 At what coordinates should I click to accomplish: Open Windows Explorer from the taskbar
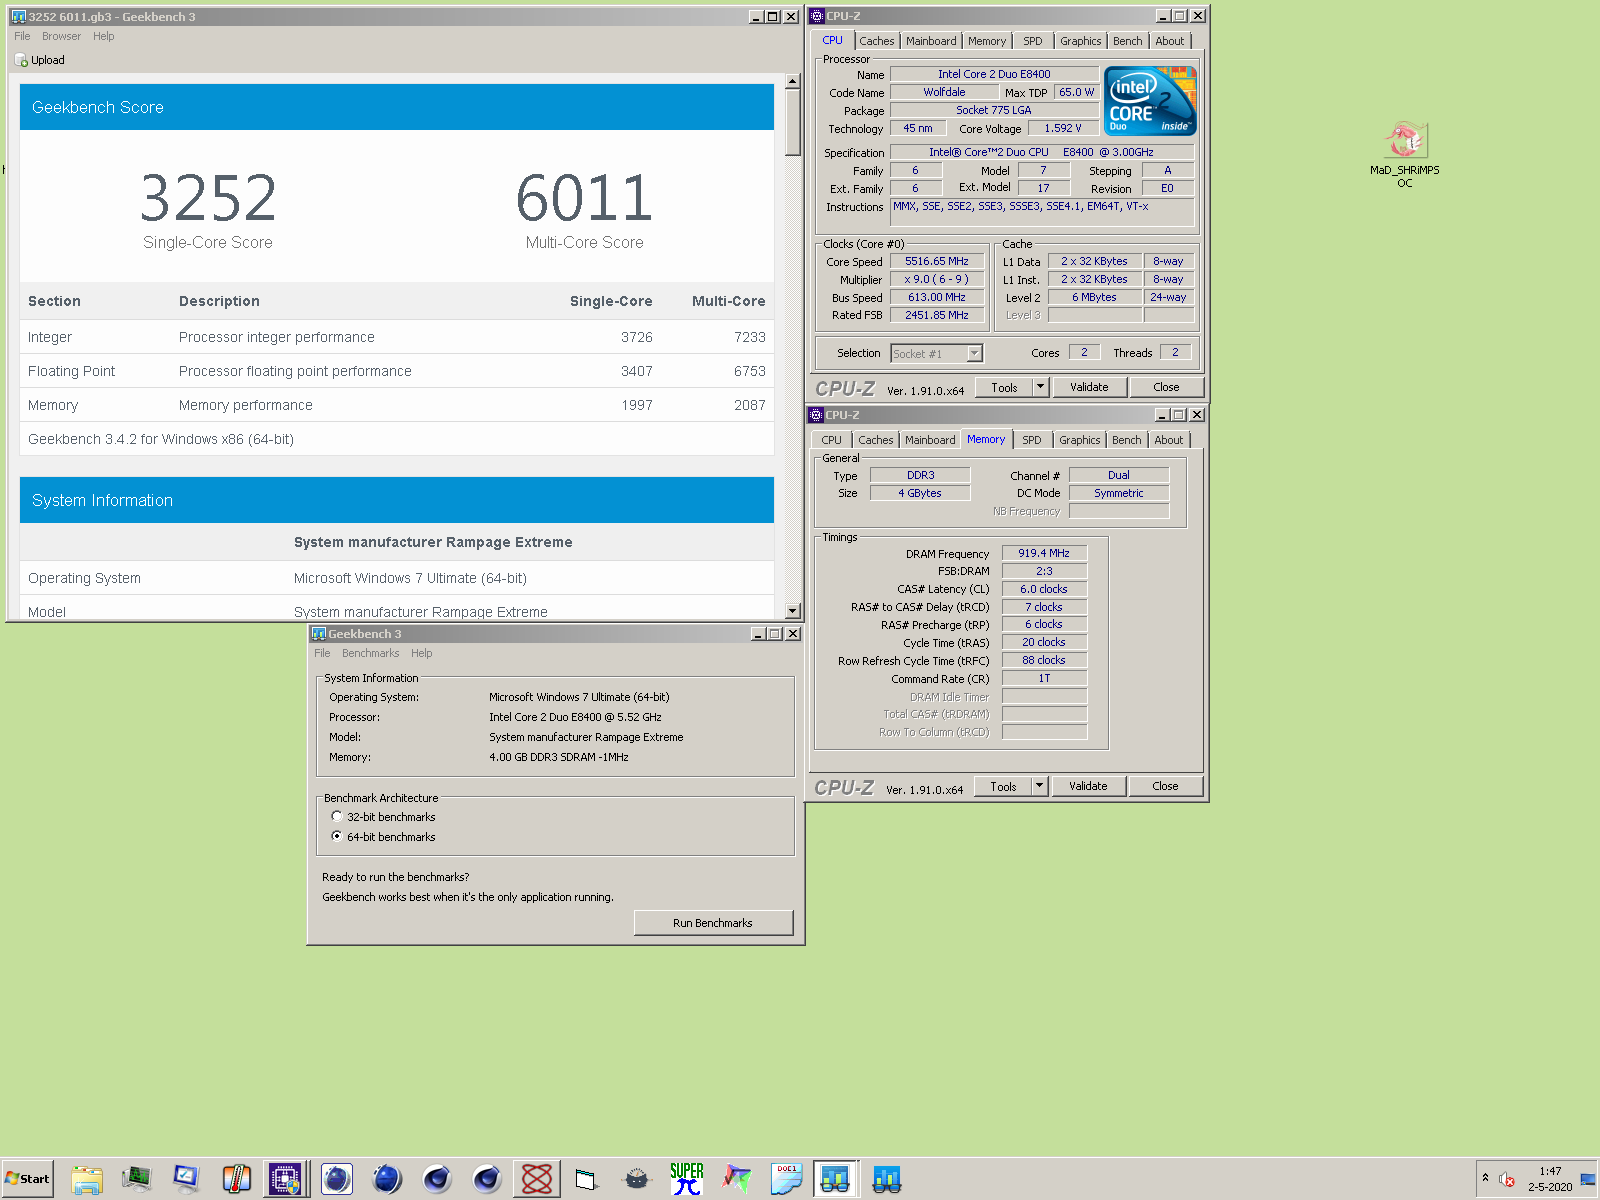pos(87,1179)
